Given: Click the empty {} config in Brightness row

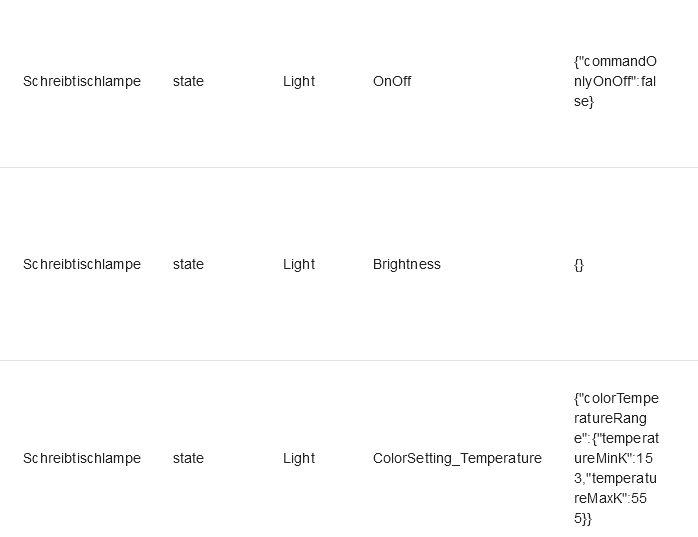Looking at the screenshot, I should pyautogui.click(x=579, y=264).
